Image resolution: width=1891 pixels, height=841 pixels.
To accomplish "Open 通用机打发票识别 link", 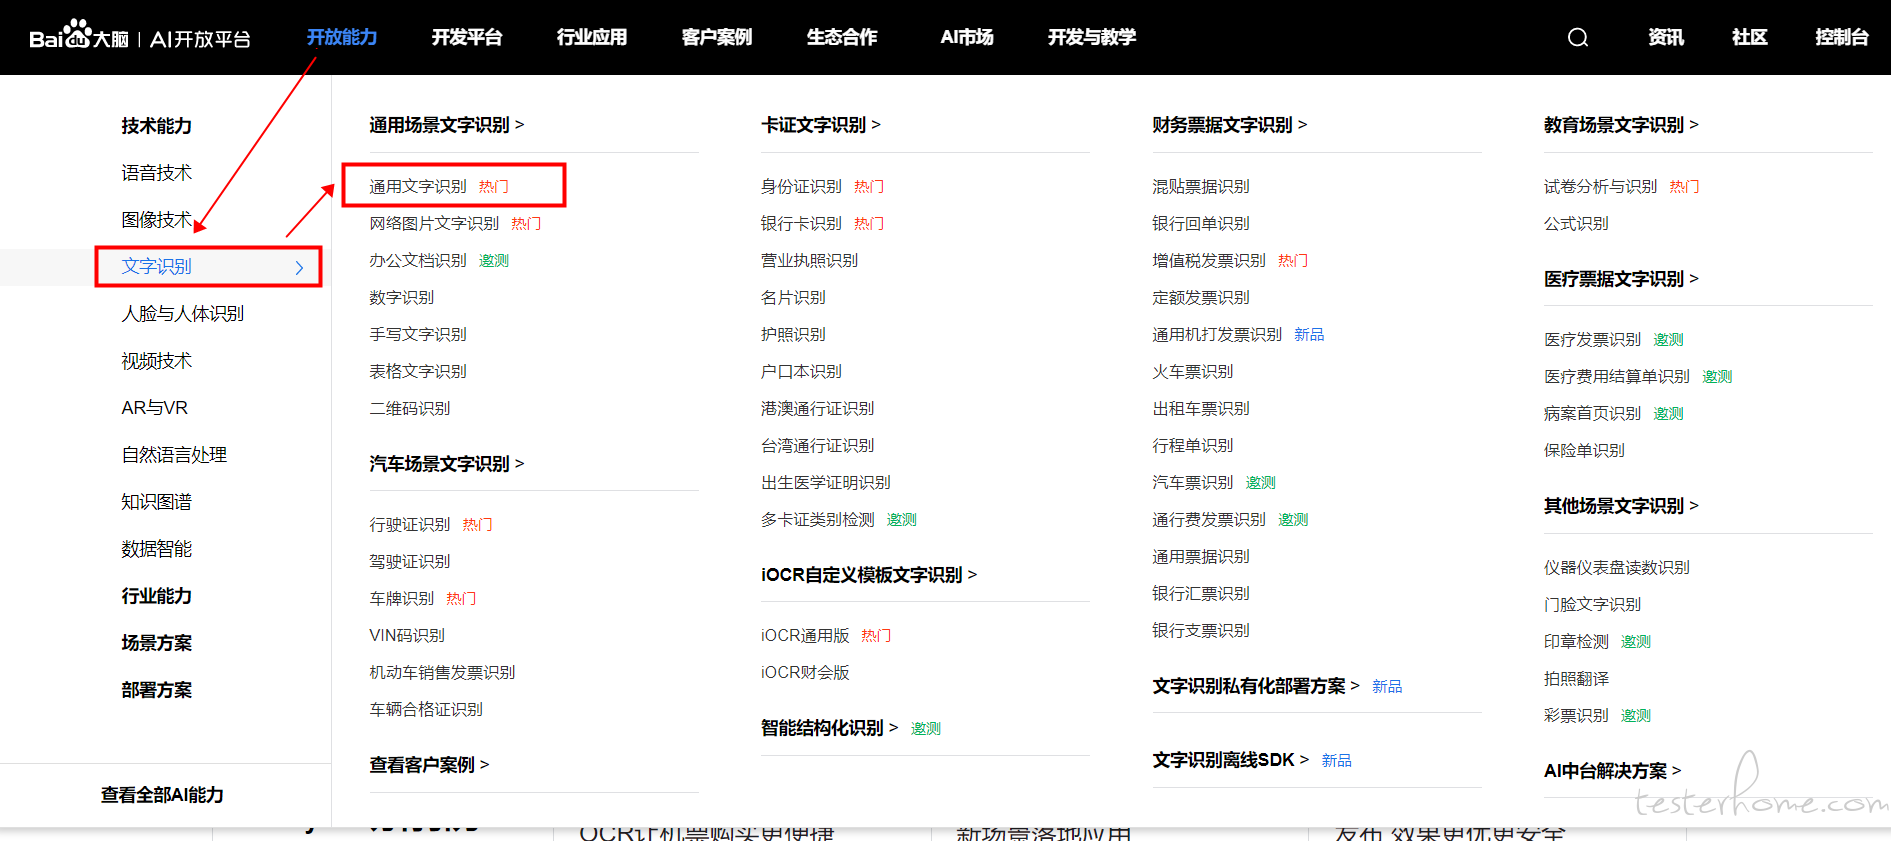I will point(1217,335).
